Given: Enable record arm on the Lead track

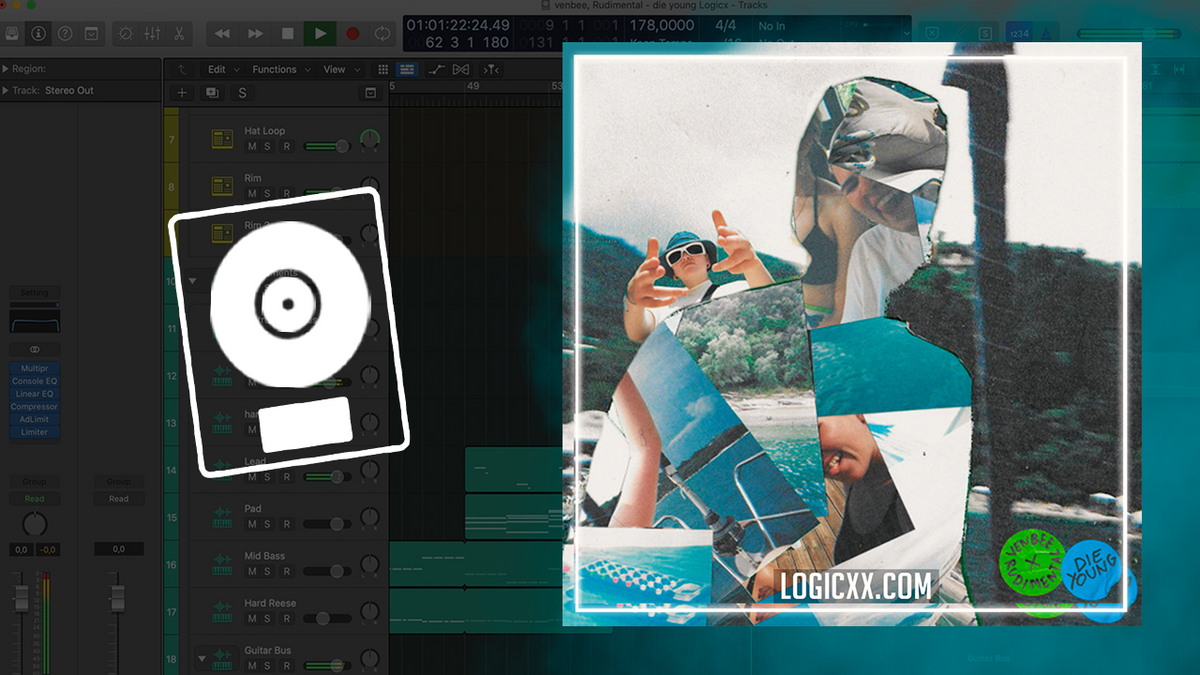Looking at the screenshot, I should pos(286,476).
